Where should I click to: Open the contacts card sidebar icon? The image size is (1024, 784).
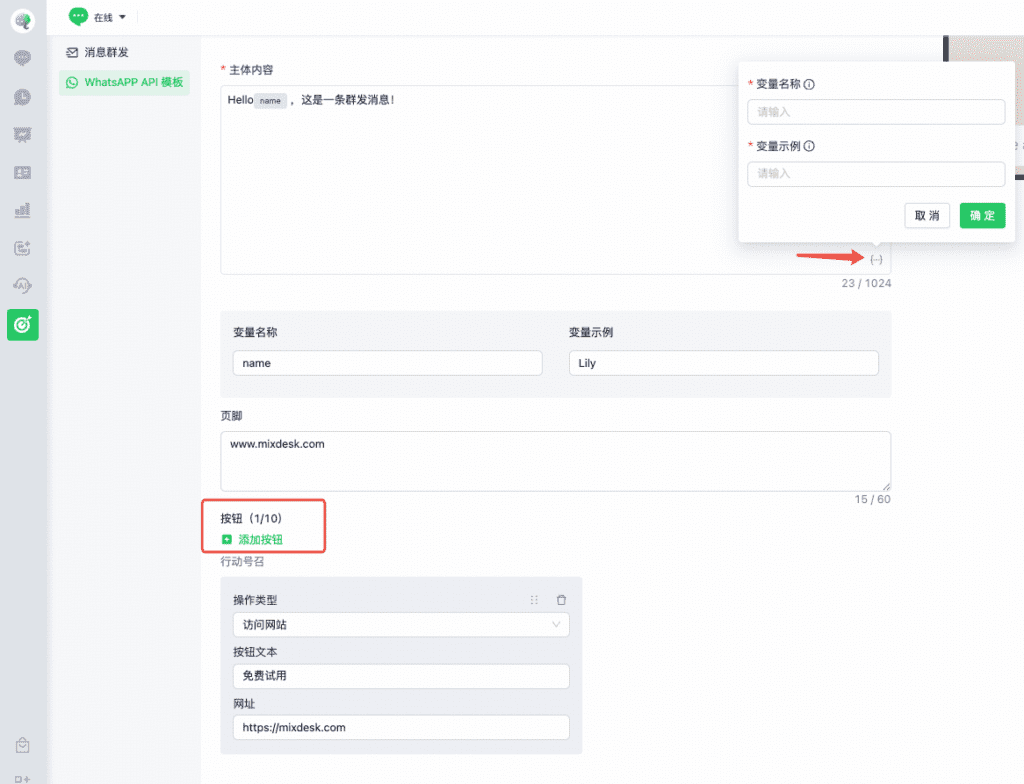pos(22,172)
